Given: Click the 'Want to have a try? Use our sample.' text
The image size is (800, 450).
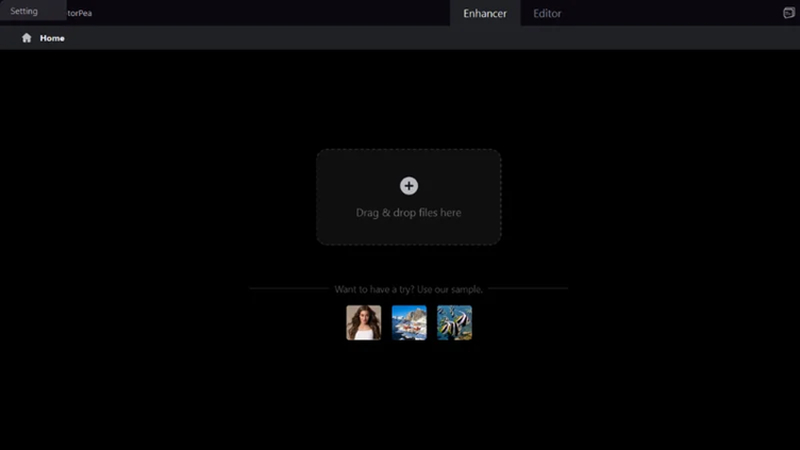Looking at the screenshot, I should [x=409, y=289].
